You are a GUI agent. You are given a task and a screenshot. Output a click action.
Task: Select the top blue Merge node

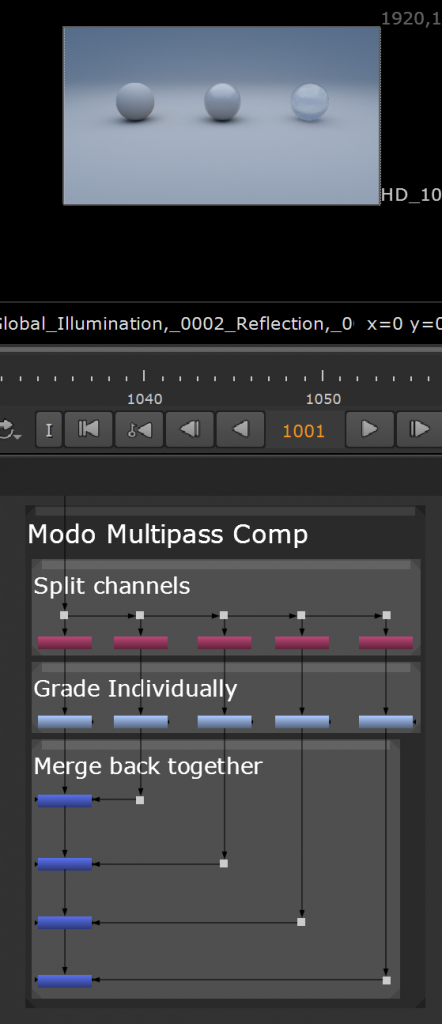tap(65, 801)
